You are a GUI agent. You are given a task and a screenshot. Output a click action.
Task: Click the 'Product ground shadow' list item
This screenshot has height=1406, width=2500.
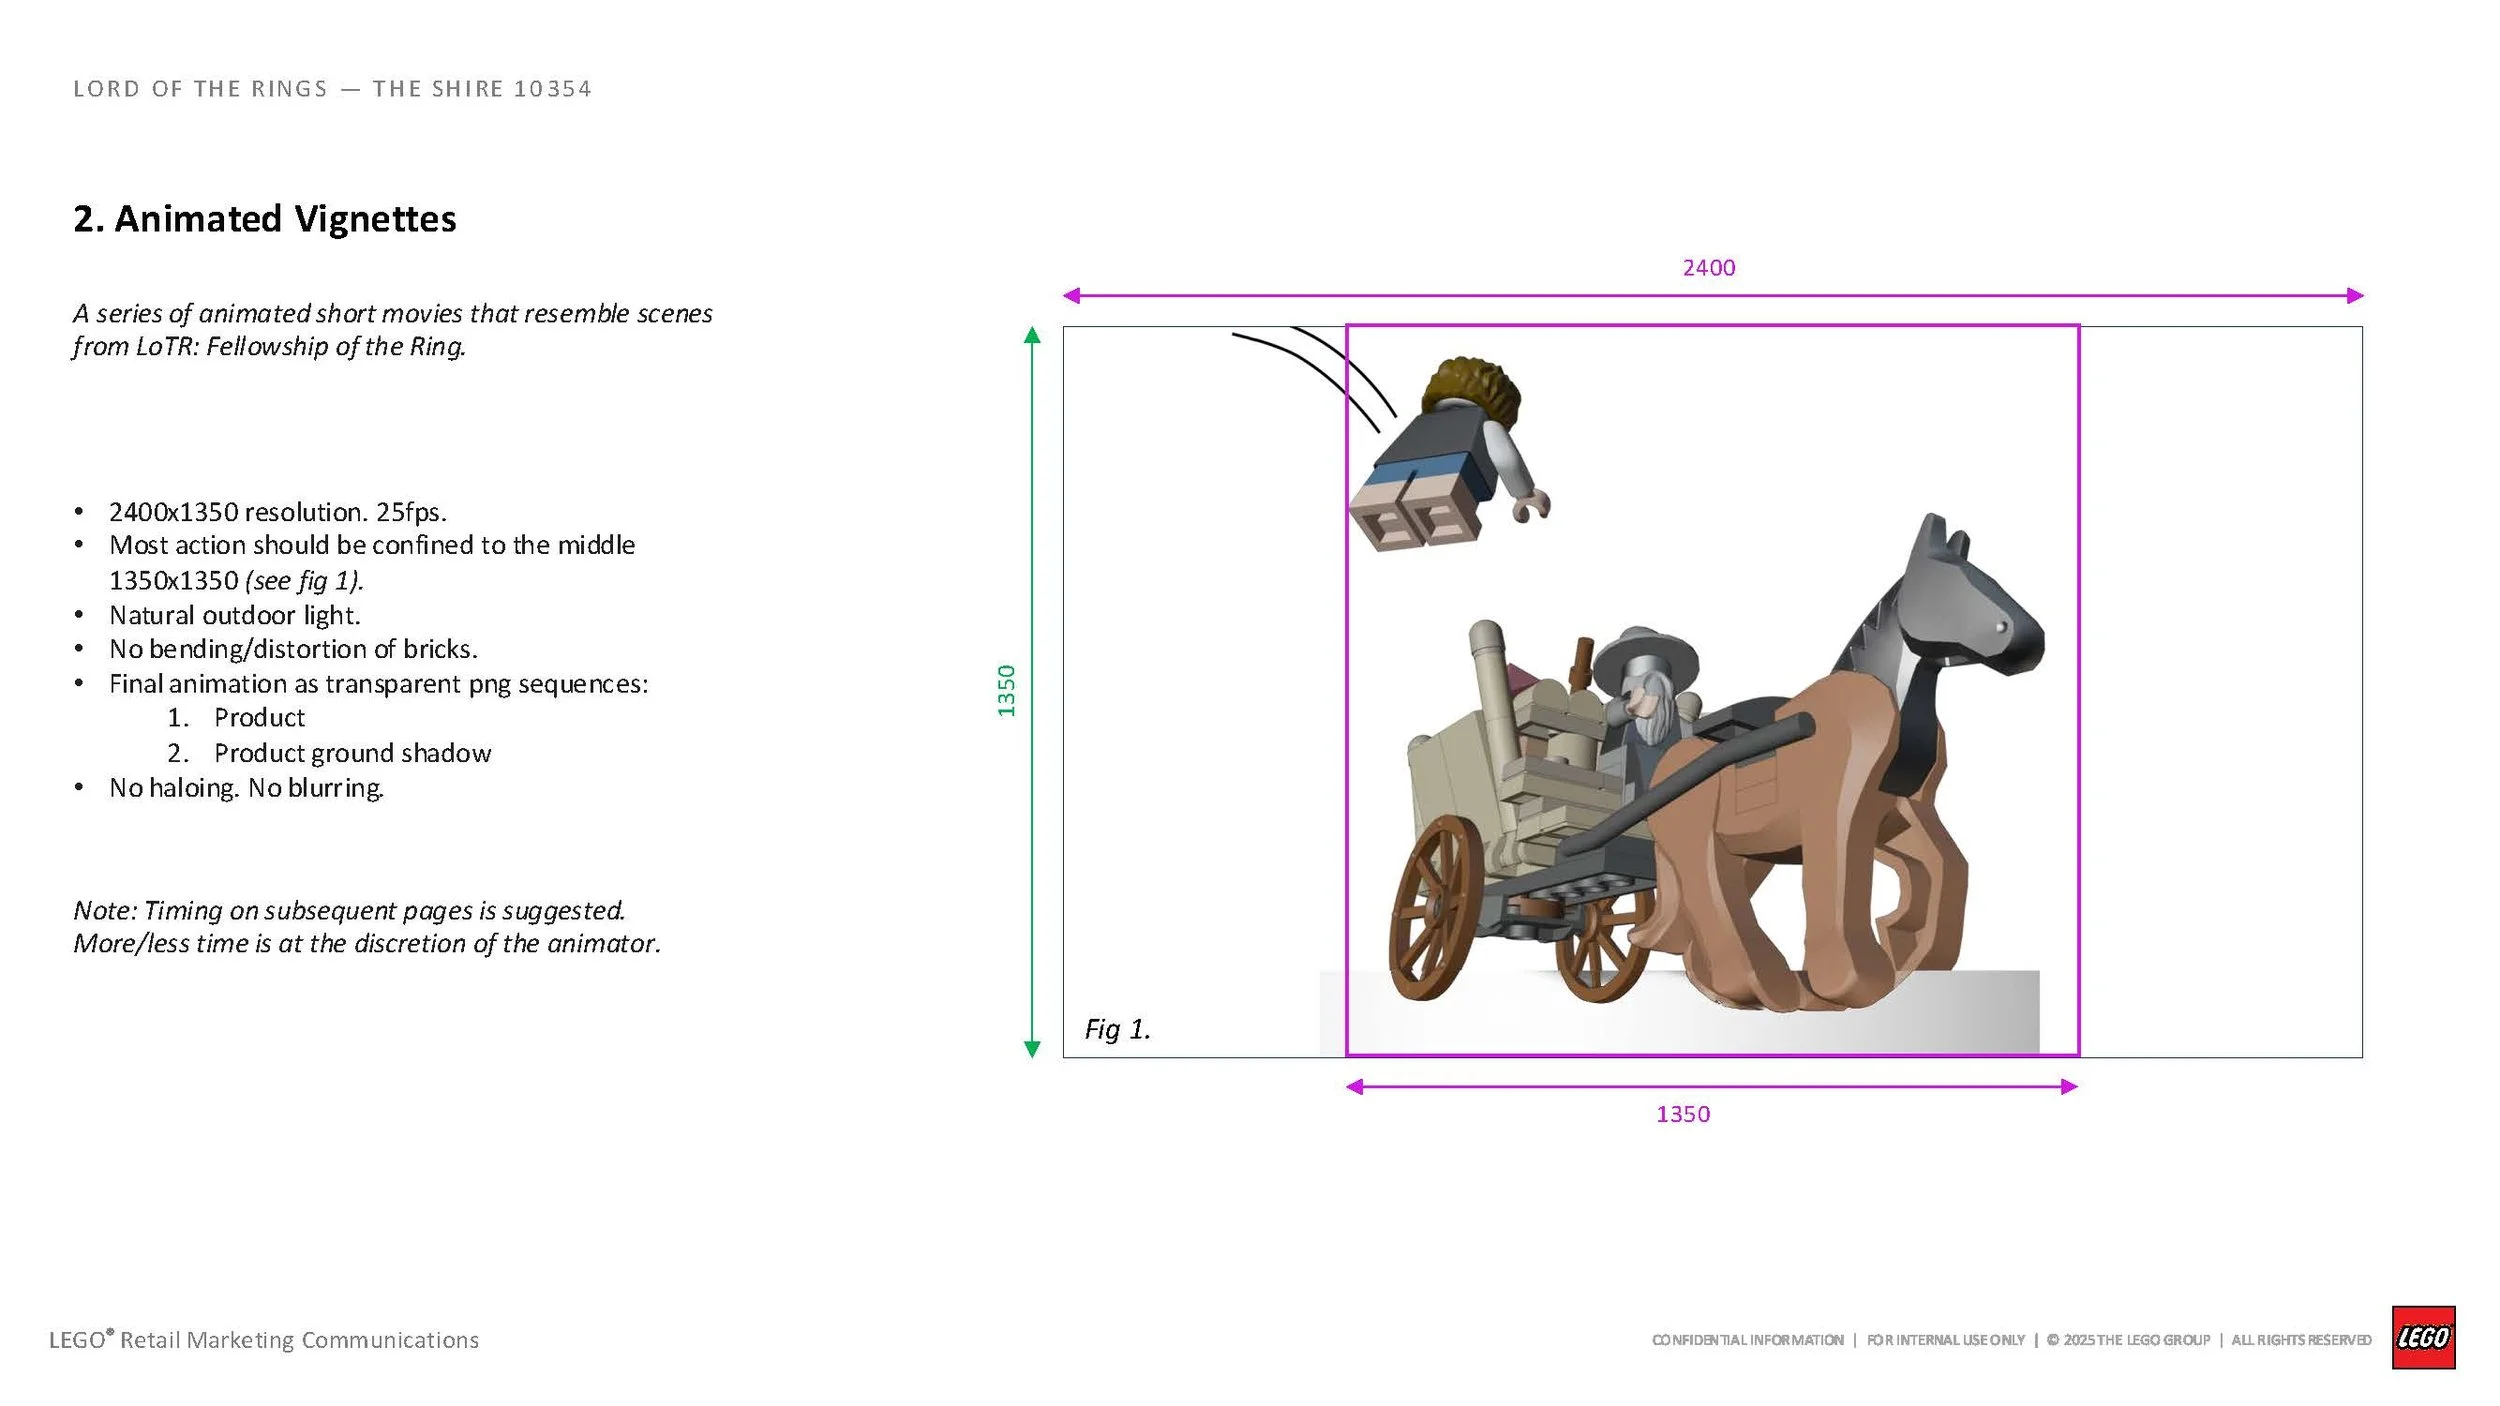pos(352,752)
